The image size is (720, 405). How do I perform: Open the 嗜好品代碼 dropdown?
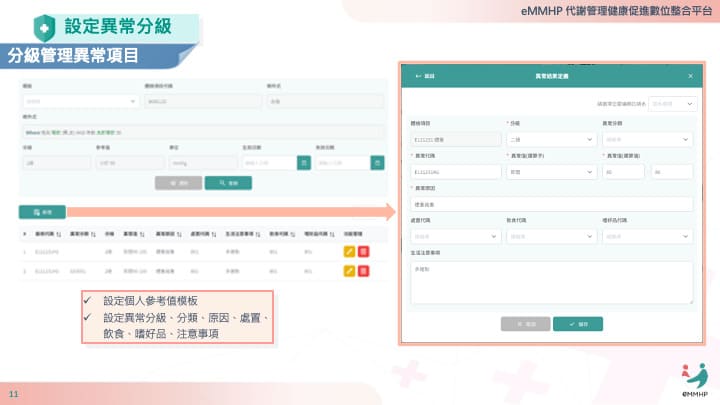[x=646, y=237]
